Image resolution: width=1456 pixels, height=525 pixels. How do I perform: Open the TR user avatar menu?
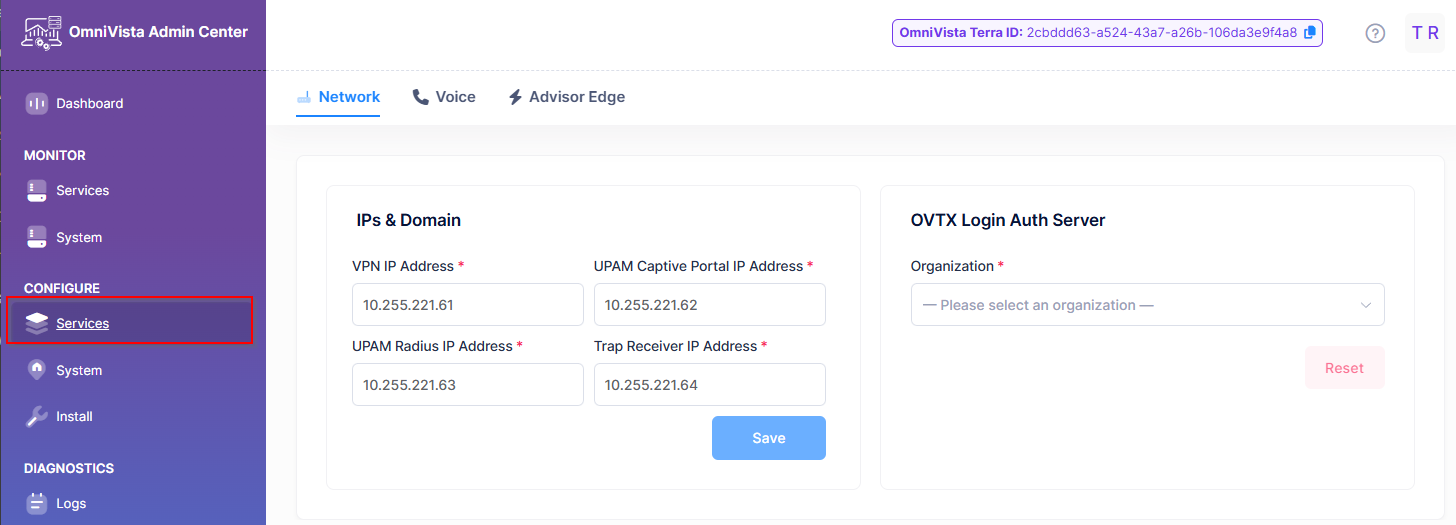pyautogui.click(x=1425, y=33)
